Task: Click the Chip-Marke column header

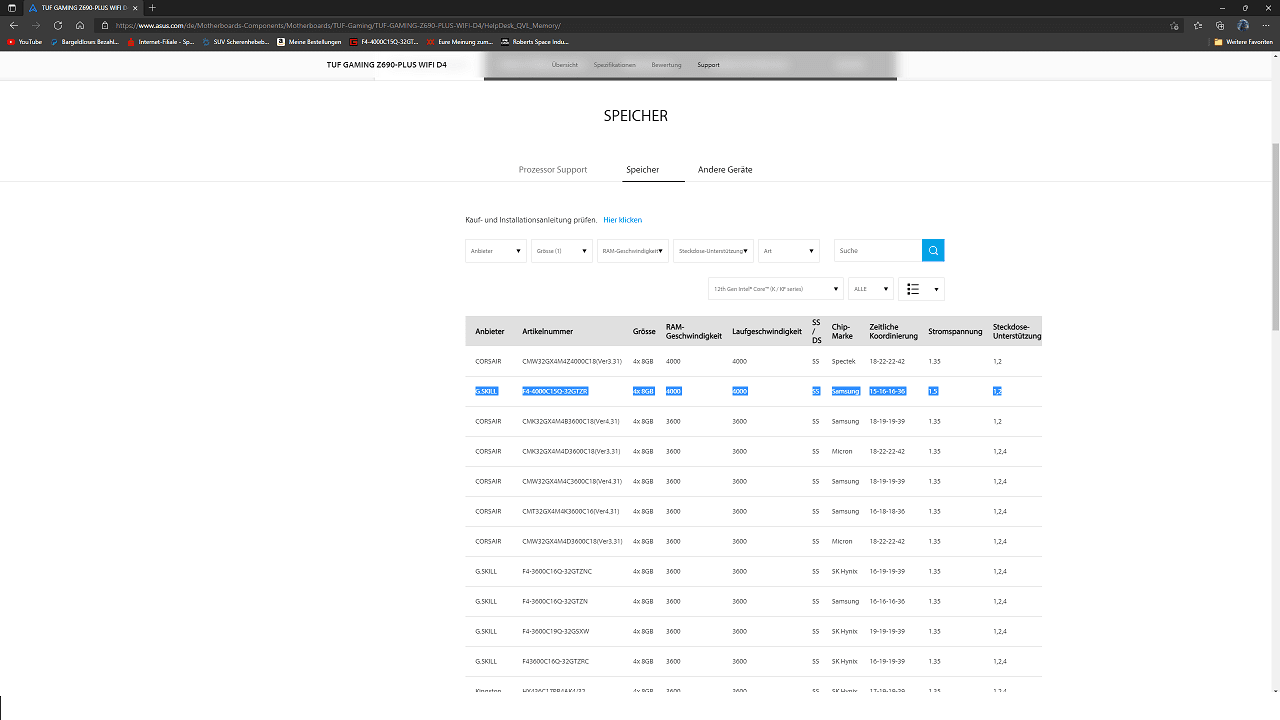Action: [841, 332]
